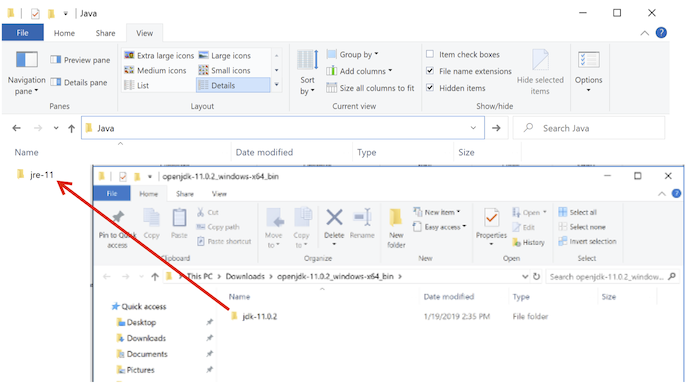Choose Small icons layout

[x=224, y=70]
